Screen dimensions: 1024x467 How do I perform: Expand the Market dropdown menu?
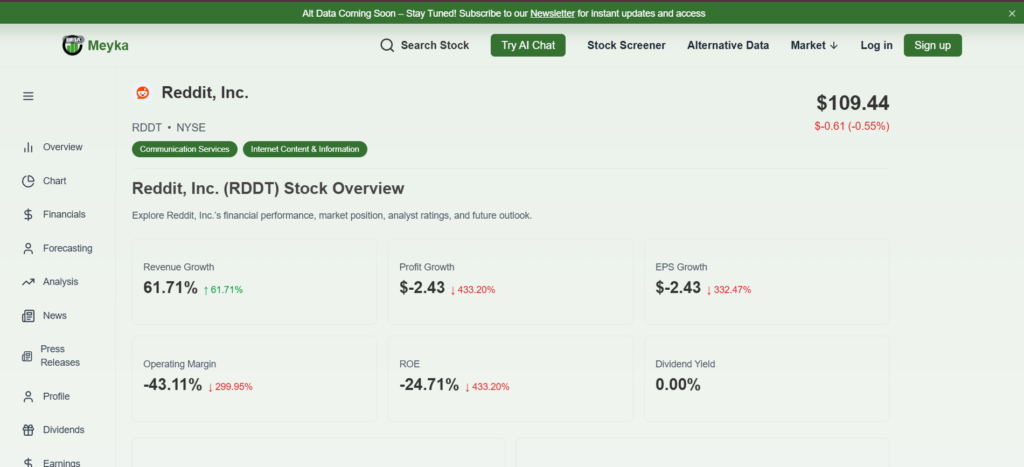(x=814, y=45)
